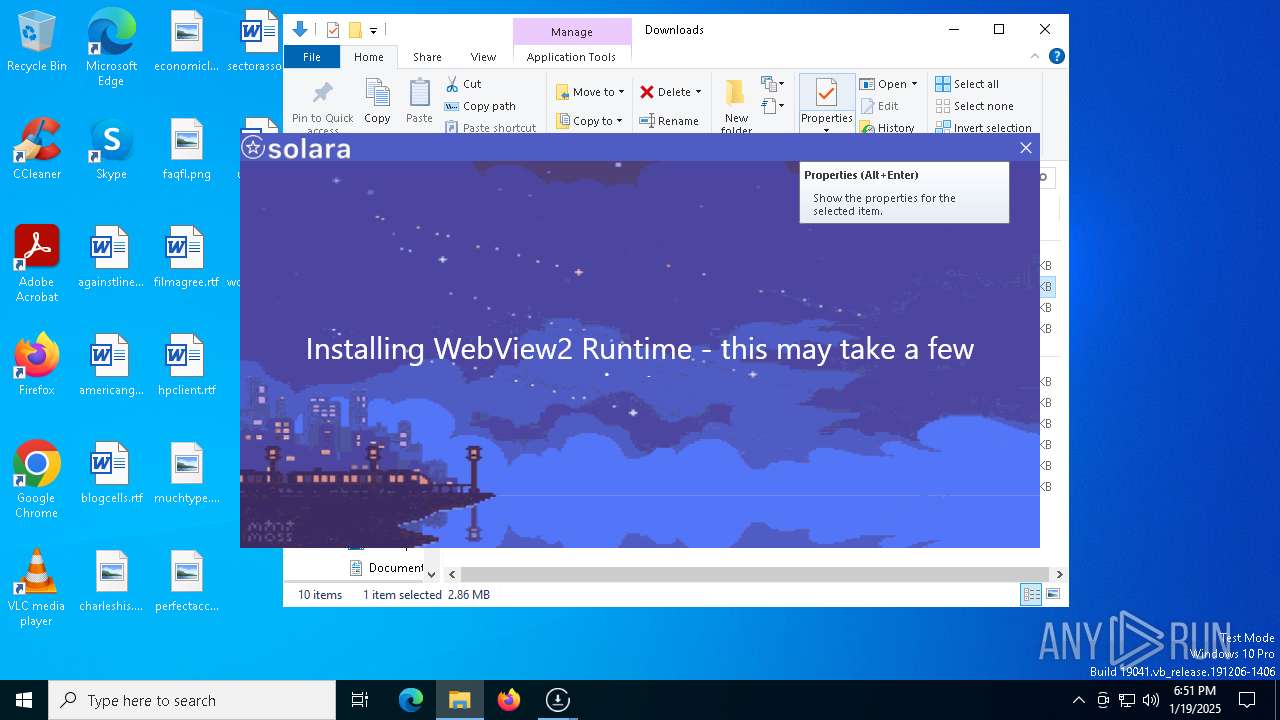The width and height of the screenshot is (1280, 720).
Task: Open the Application Tools tab
Action: point(571,57)
